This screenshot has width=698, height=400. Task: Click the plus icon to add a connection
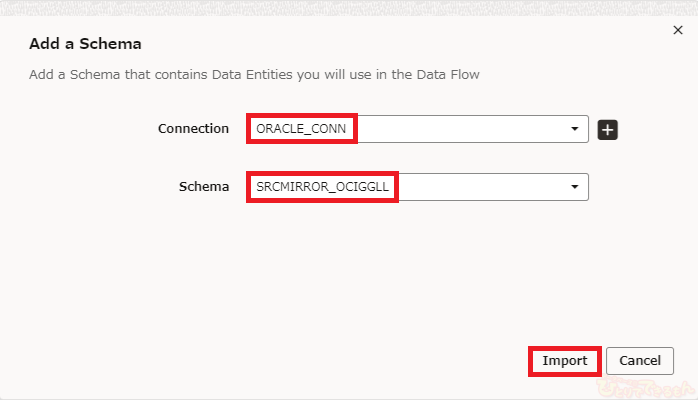pyautogui.click(x=607, y=129)
